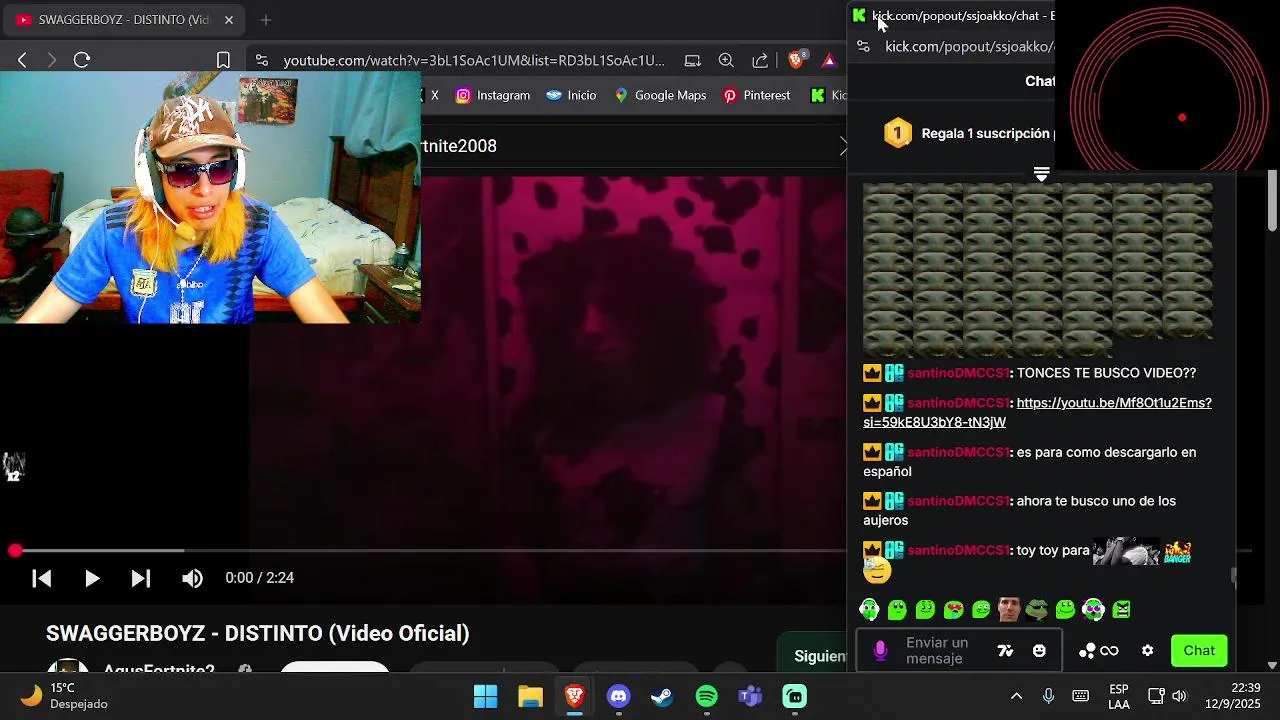Open Kick chat settings gear
The width and height of the screenshot is (1280, 720).
pos(1147,651)
